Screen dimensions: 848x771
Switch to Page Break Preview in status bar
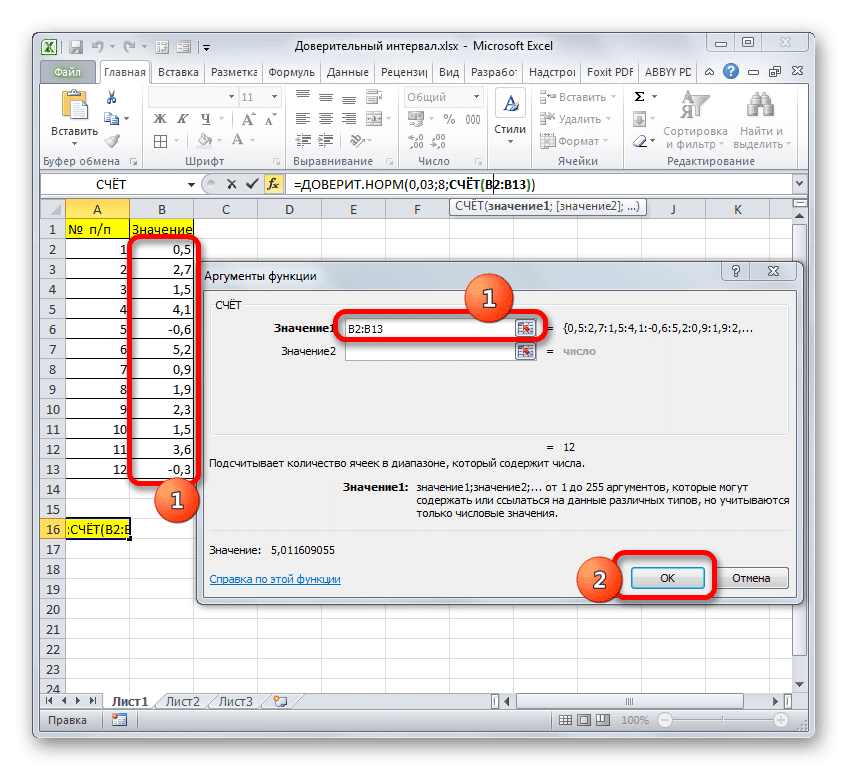click(x=602, y=720)
